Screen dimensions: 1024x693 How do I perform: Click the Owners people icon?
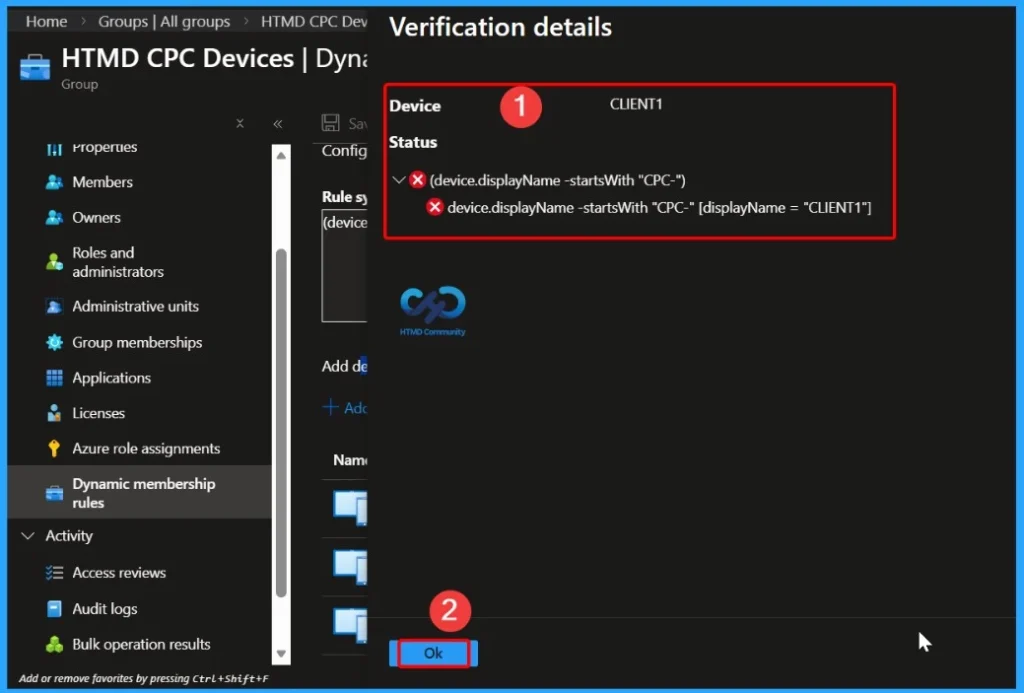click(56, 217)
